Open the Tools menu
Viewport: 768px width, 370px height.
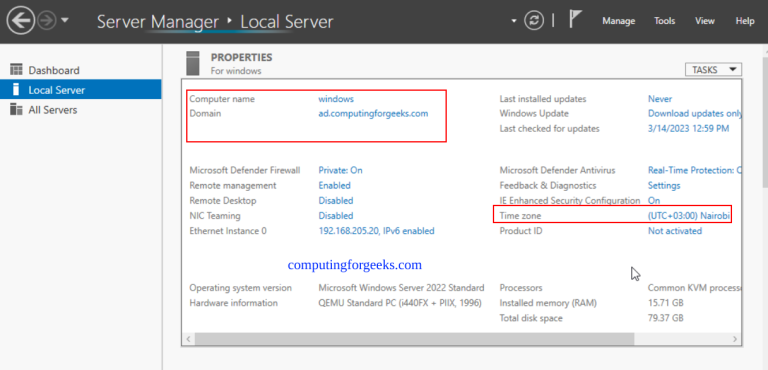click(x=665, y=21)
